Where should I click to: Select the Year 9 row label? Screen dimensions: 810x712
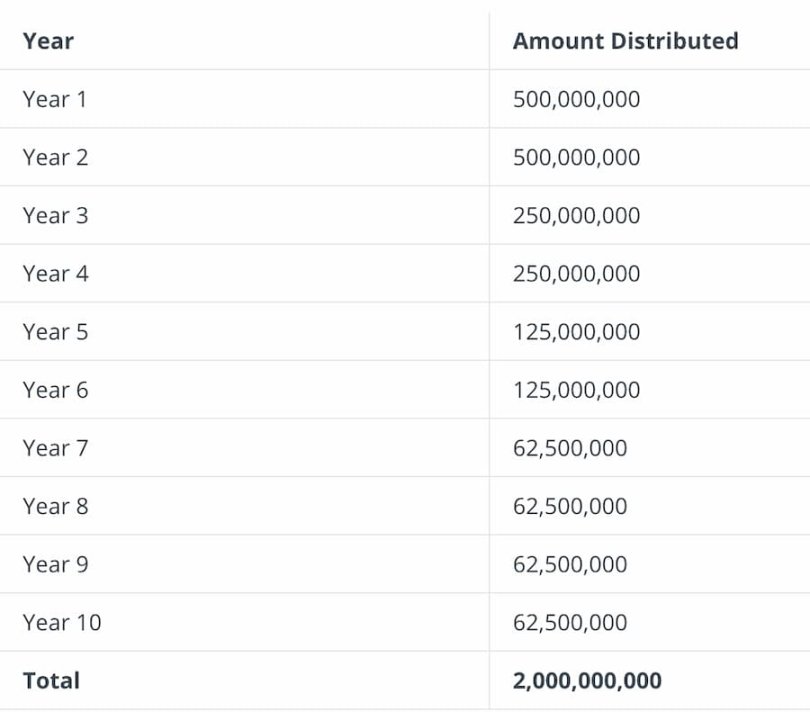tap(55, 564)
